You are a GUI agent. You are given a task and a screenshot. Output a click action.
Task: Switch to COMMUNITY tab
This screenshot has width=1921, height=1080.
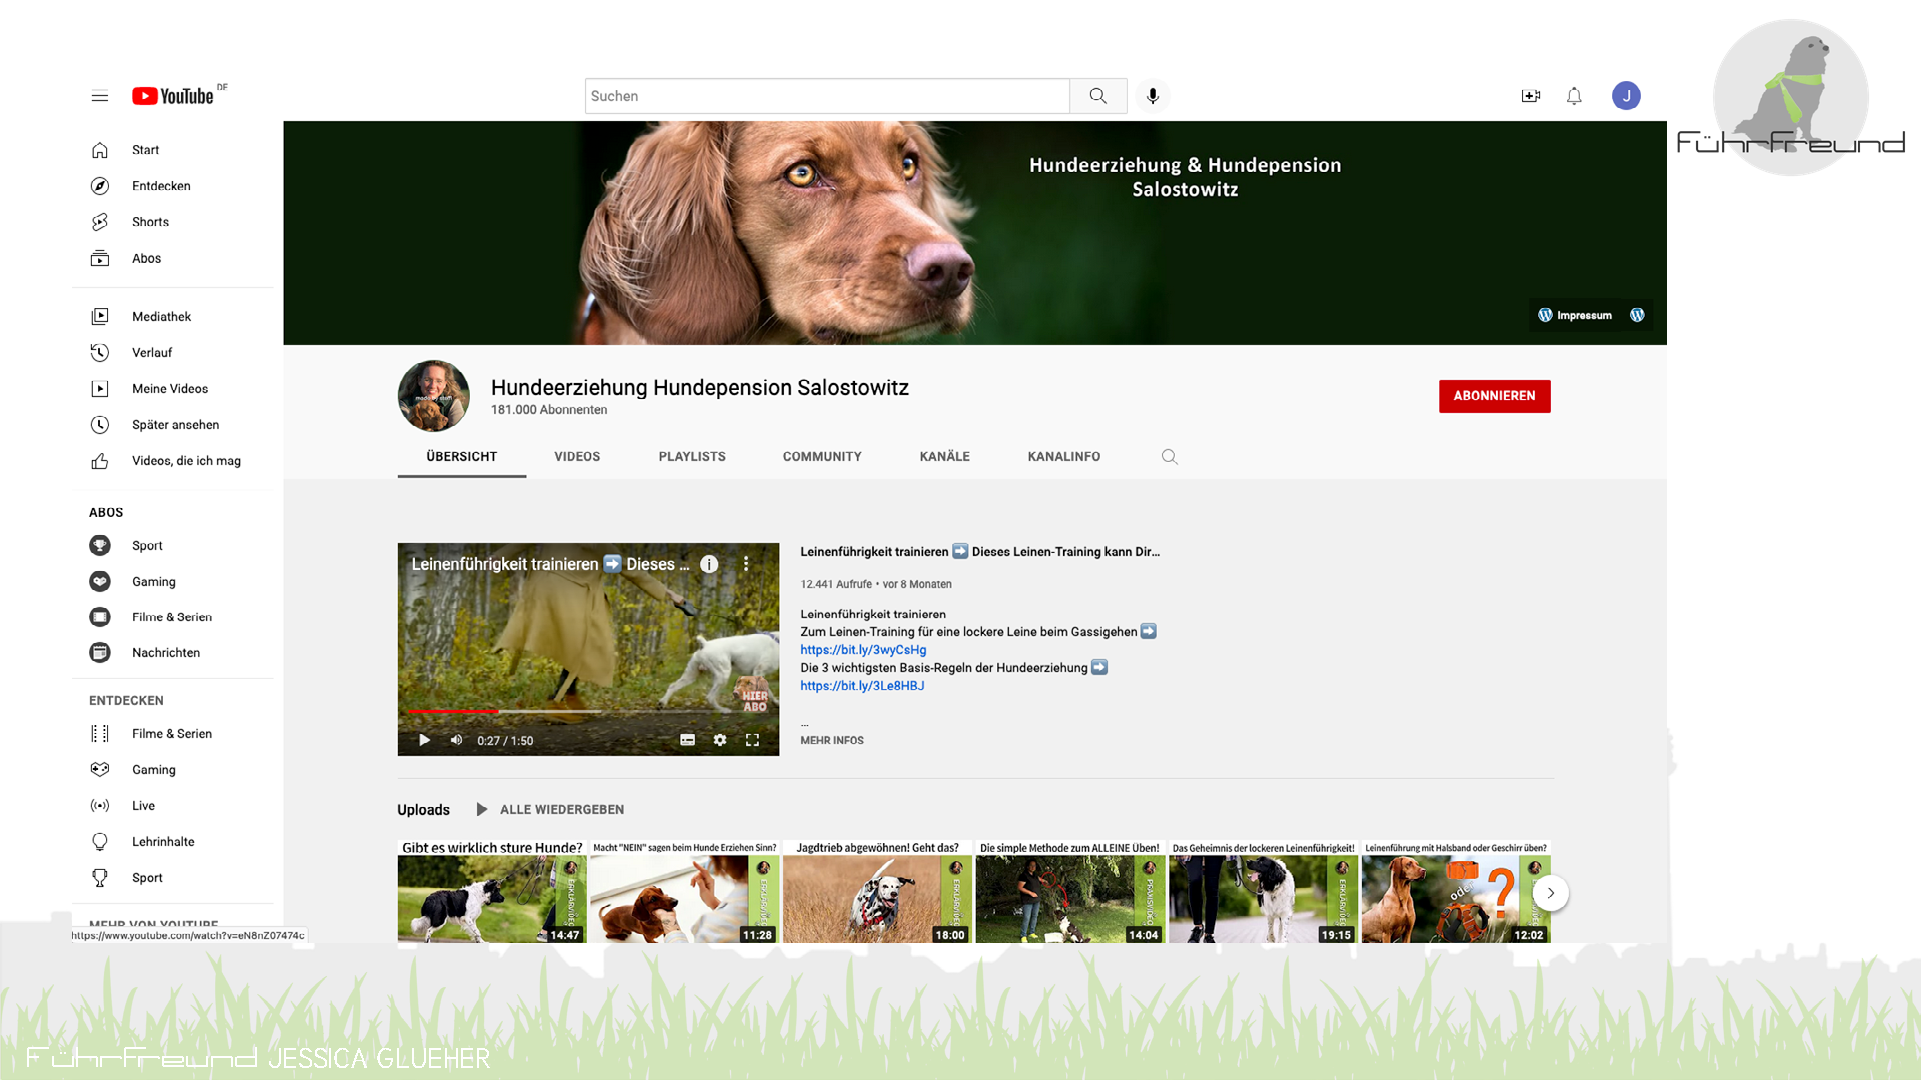(x=822, y=457)
